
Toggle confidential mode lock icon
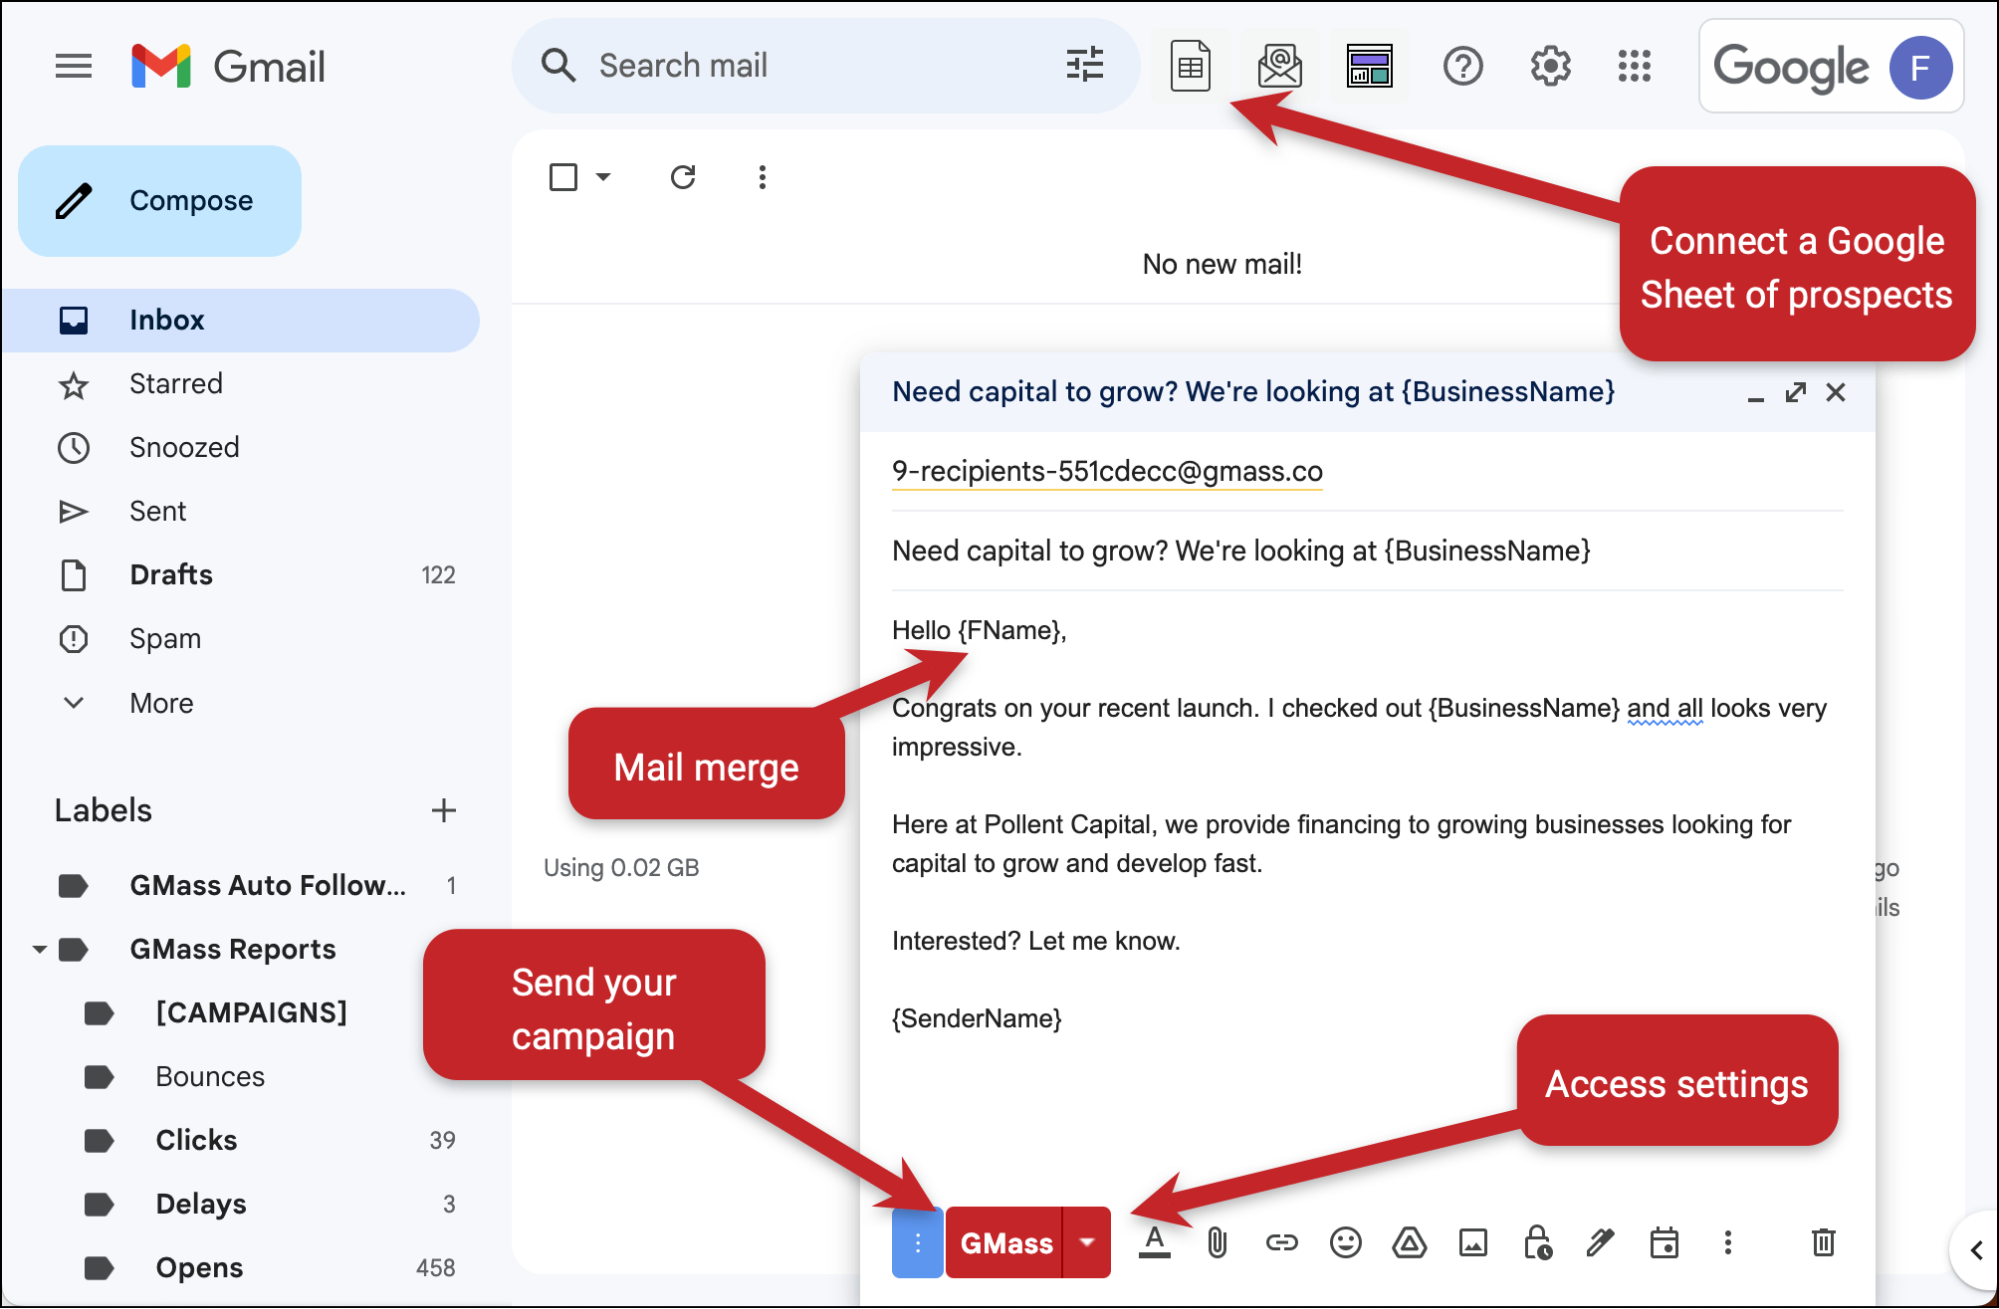tap(1537, 1242)
